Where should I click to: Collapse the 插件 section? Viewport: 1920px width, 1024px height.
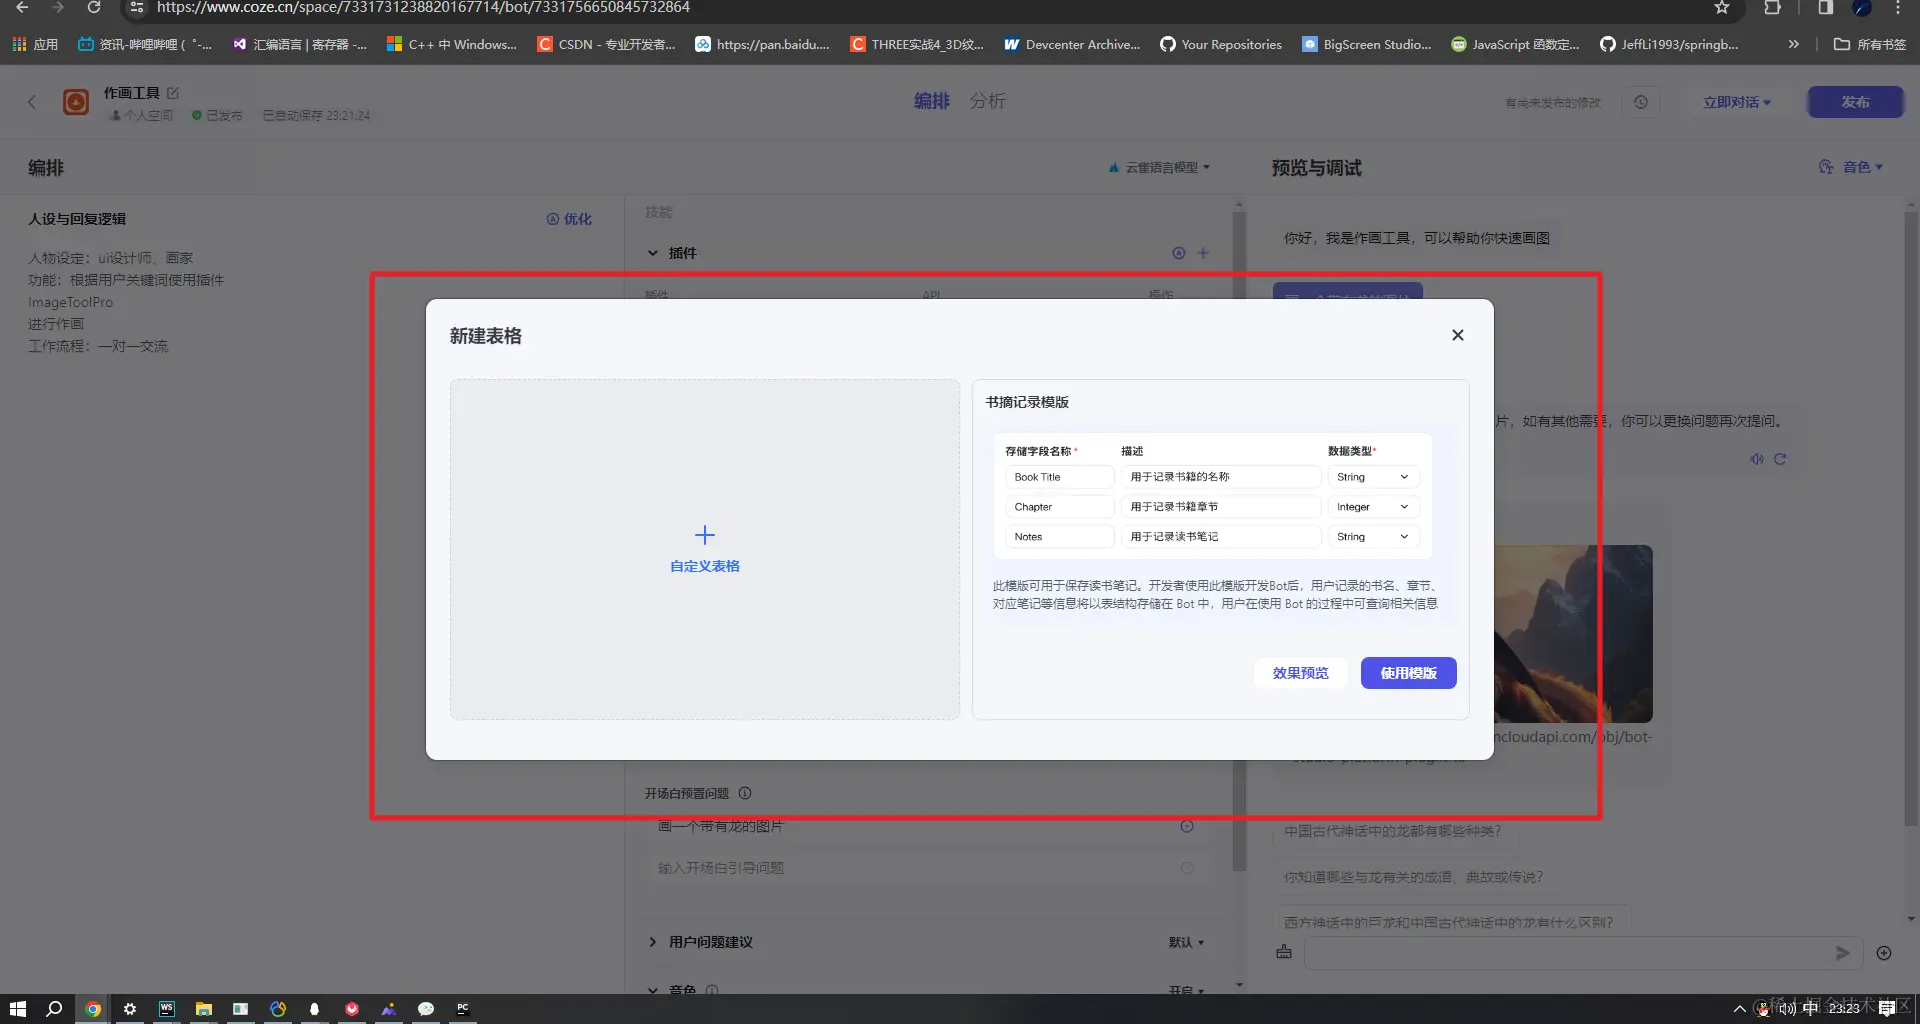(653, 253)
